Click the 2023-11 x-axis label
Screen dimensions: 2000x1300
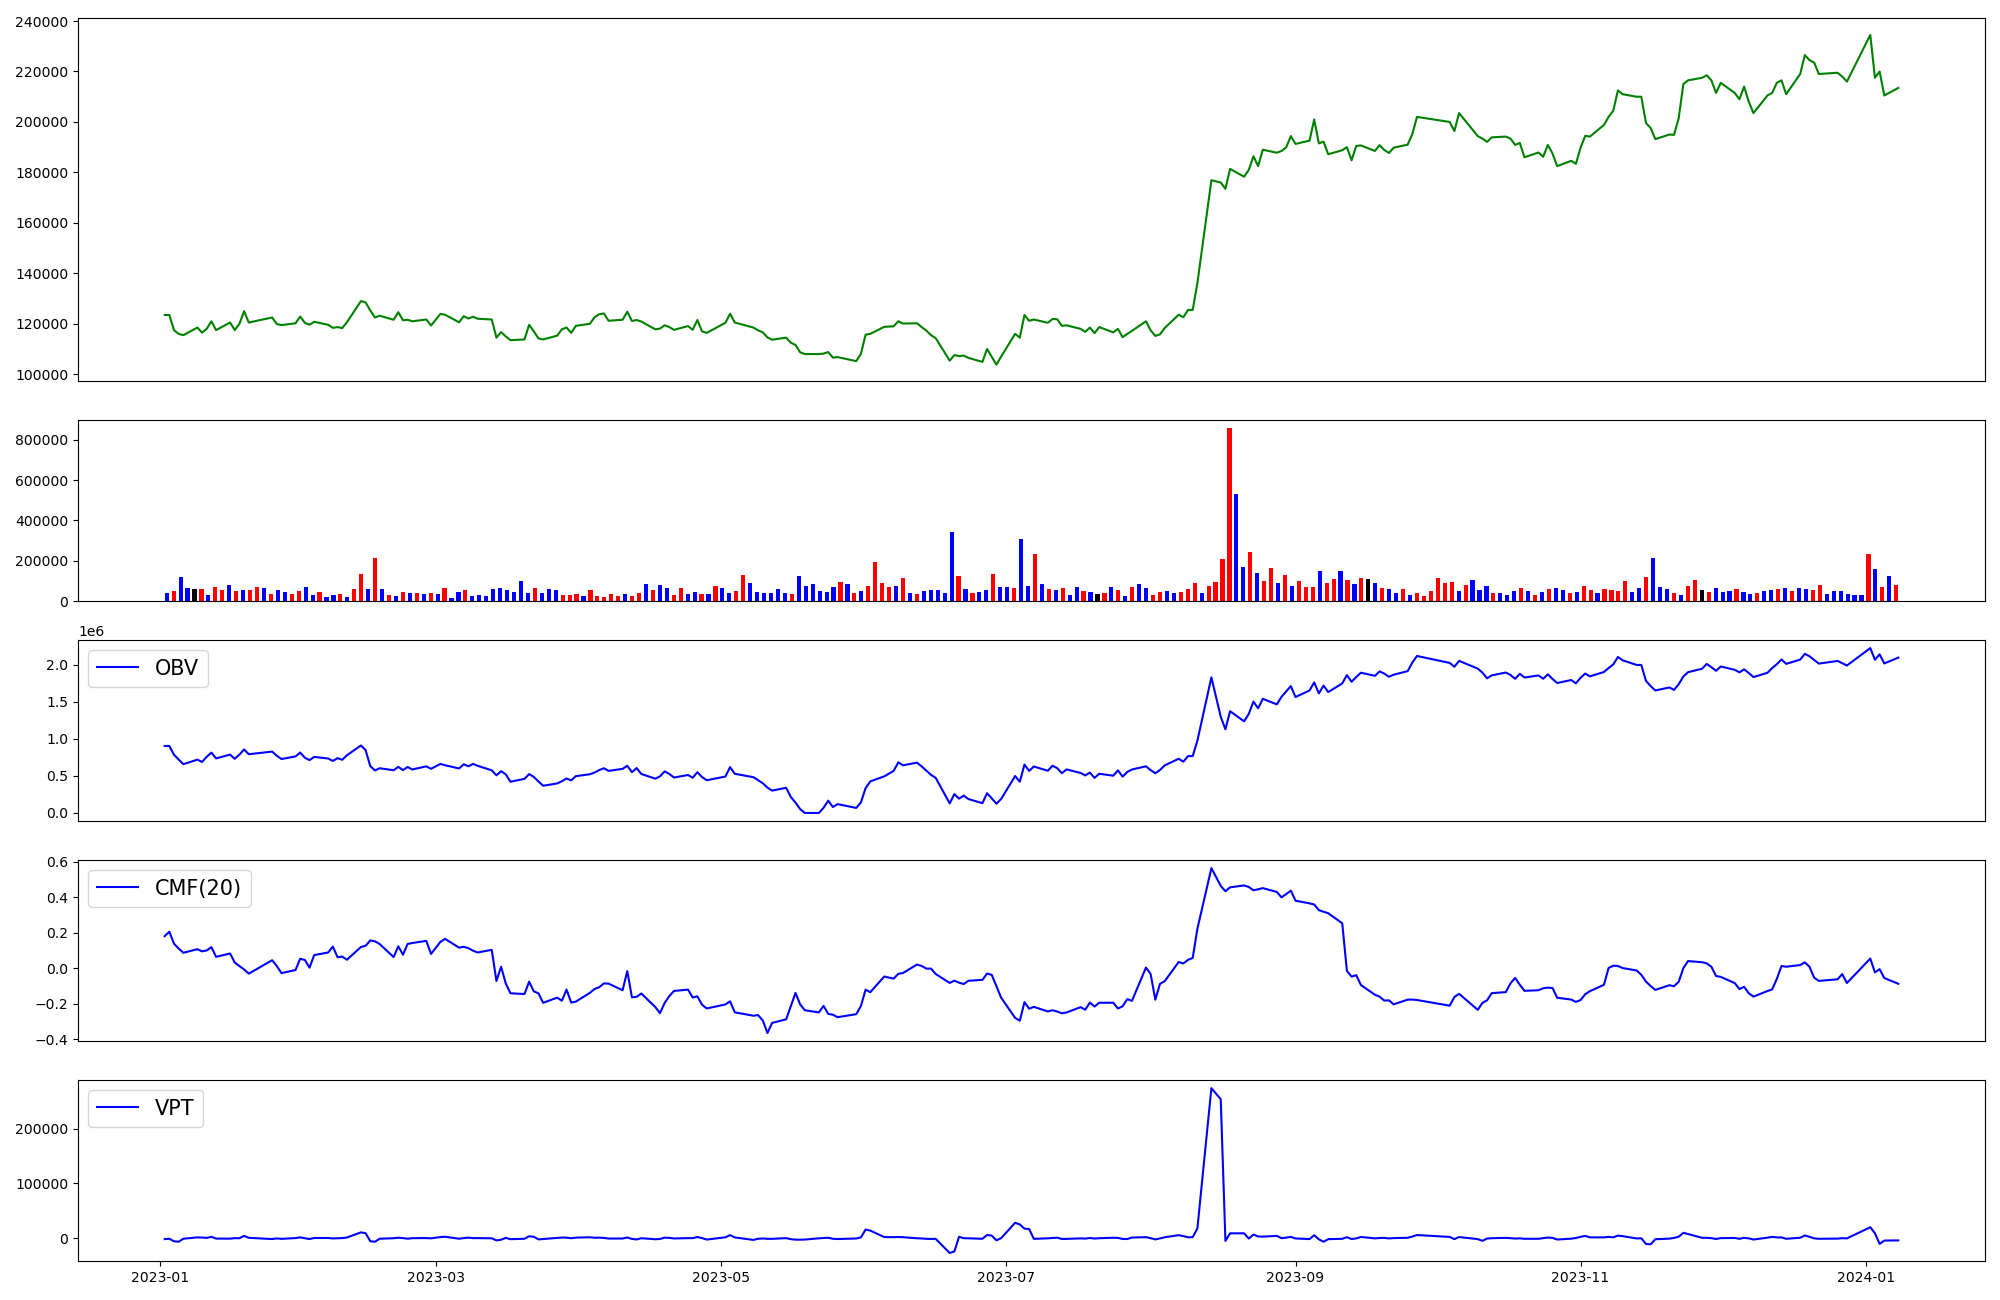(x=1581, y=1277)
